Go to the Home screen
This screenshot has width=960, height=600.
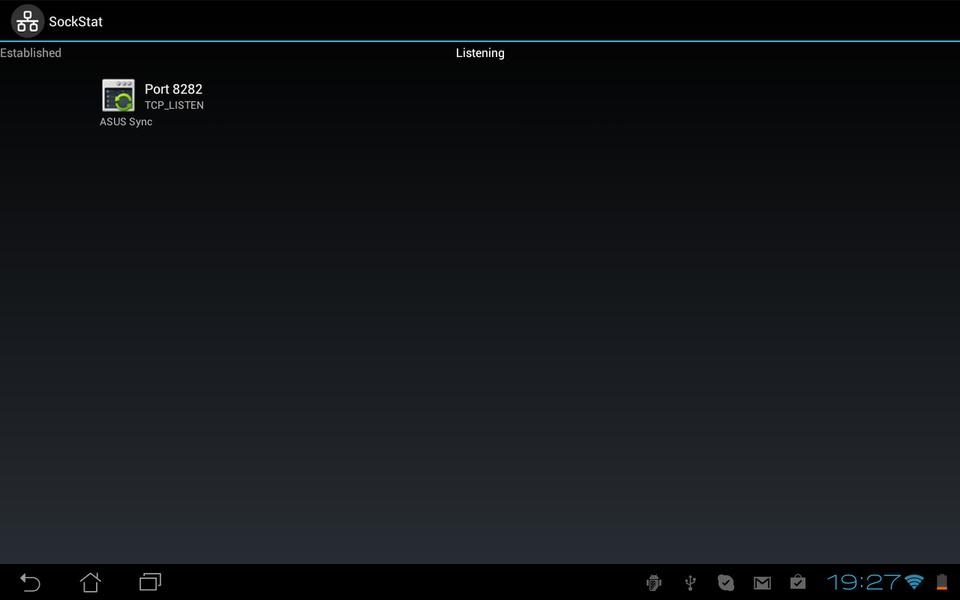(x=90, y=582)
